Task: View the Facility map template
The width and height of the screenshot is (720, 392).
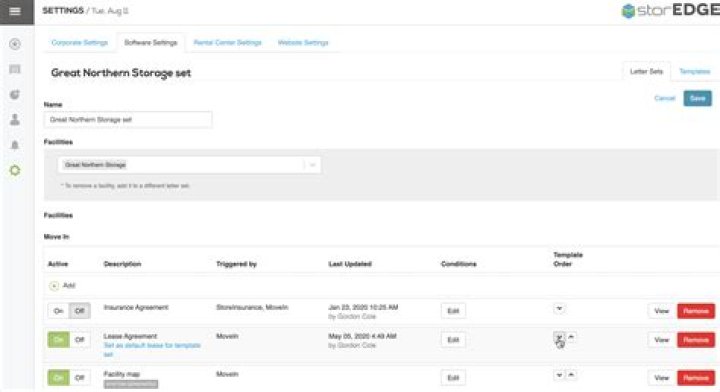Action: pyautogui.click(x=661, y=377)
